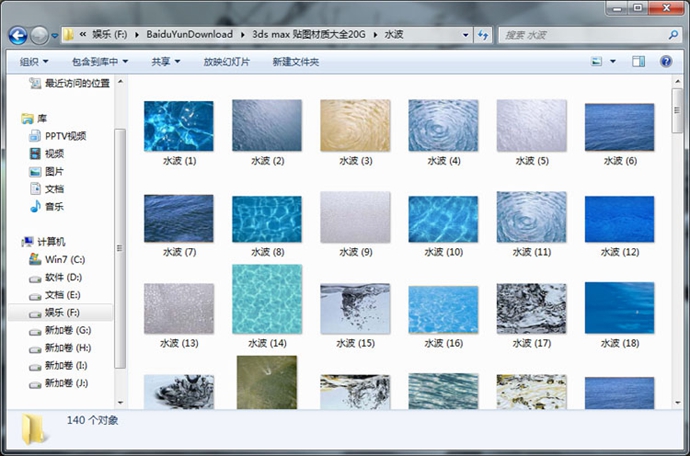Select 计算机 in navigation pane

pyautogui.click(x=43, y=242)
